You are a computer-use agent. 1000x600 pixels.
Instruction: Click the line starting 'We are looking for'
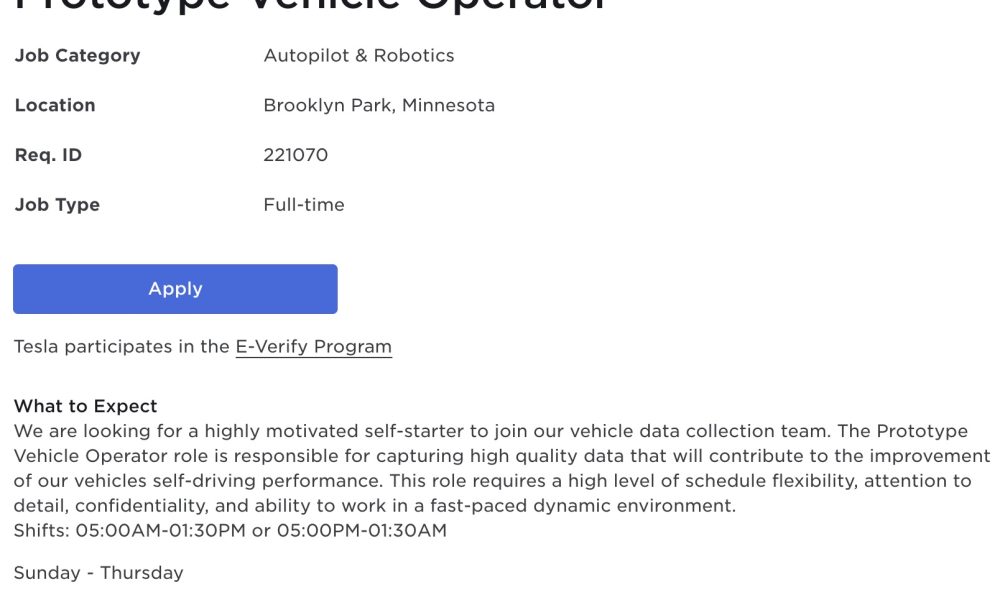coord(491,432)
